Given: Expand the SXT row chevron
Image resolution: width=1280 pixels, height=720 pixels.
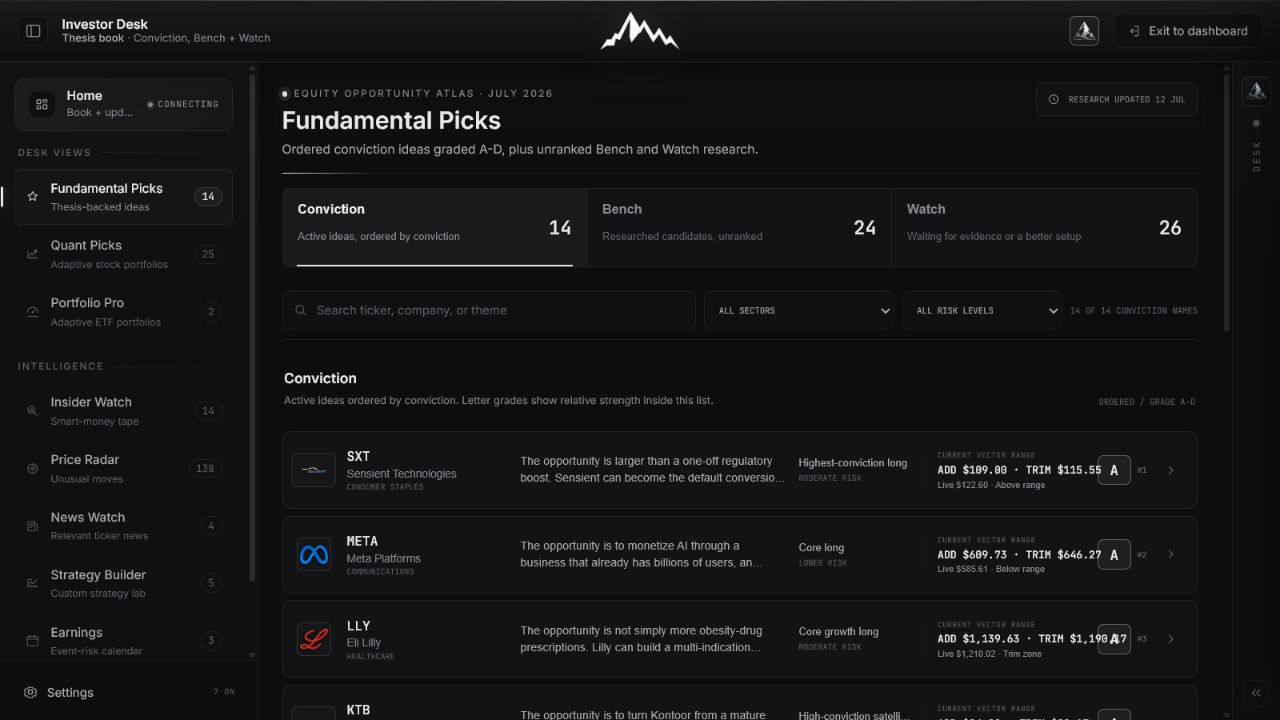Looking at the screenshot, I should pyautogui.click(x=1171, y=470).
